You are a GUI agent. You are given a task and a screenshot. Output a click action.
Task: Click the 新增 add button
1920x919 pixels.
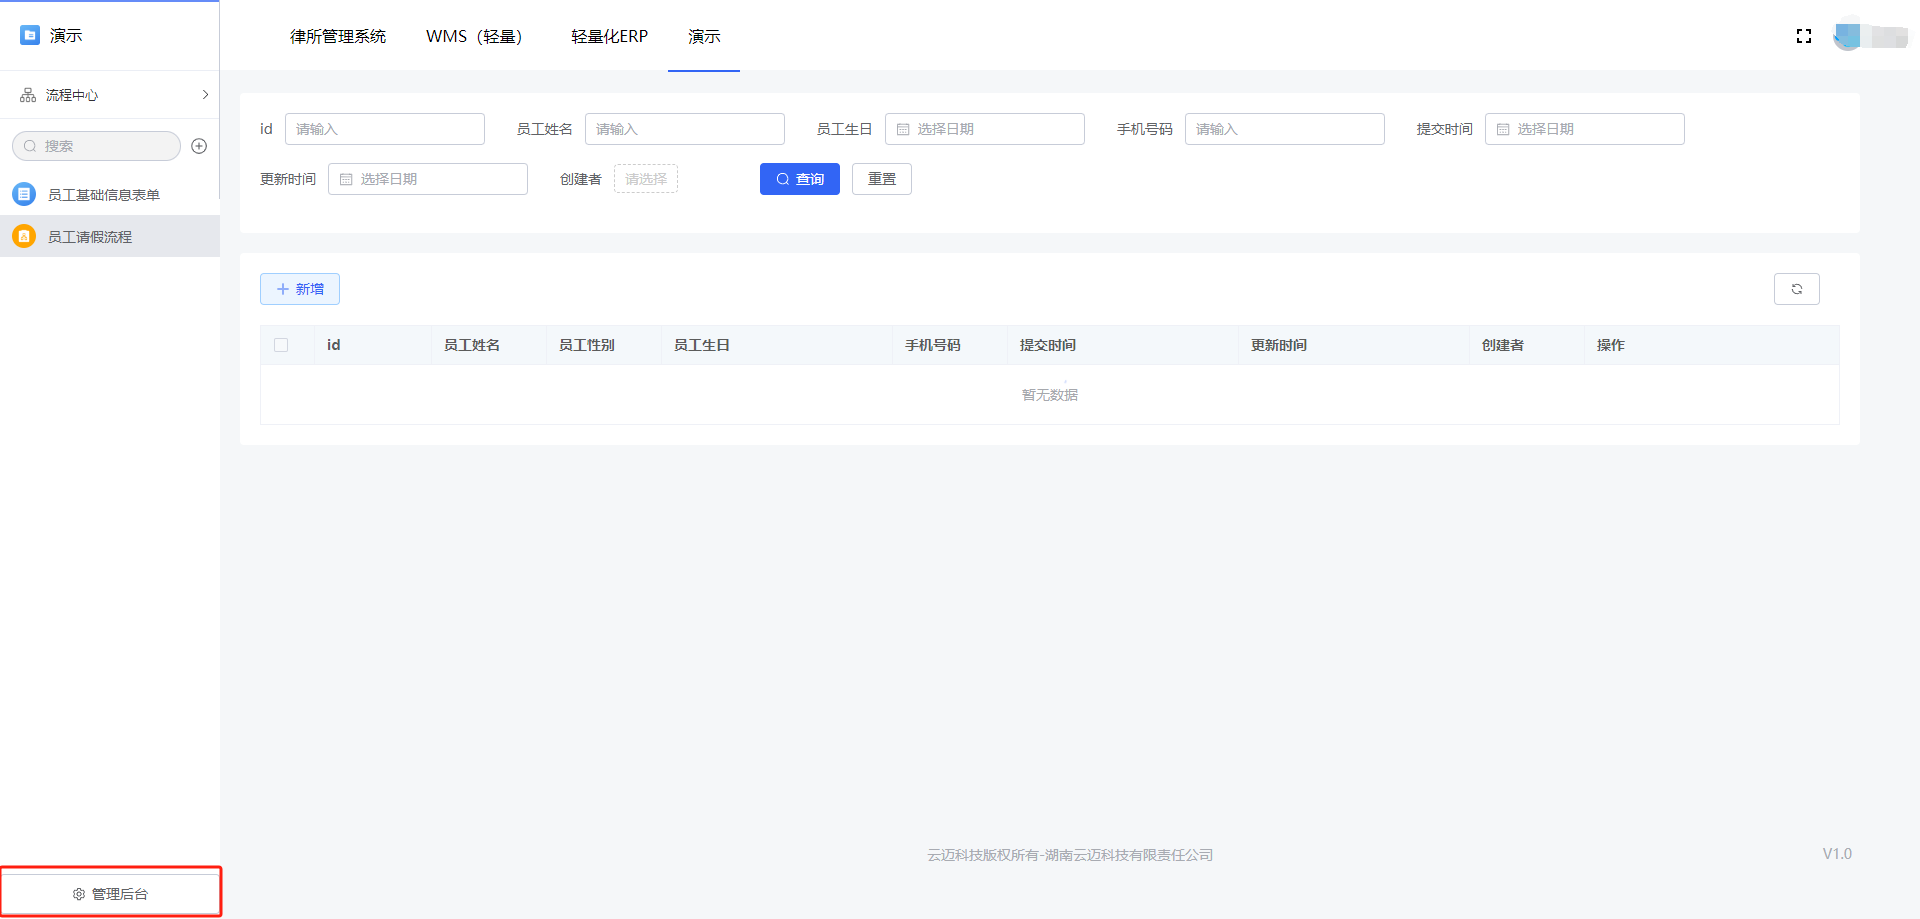300,289
